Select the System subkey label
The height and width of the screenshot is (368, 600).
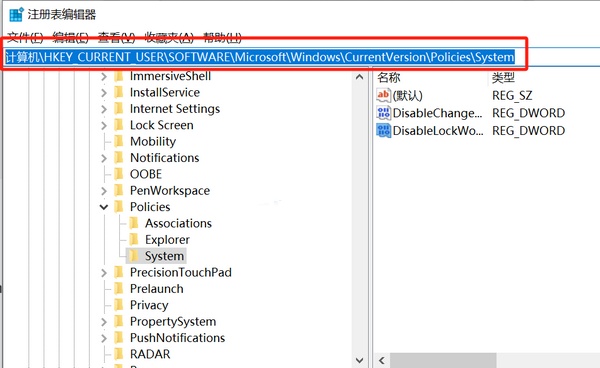164,256
